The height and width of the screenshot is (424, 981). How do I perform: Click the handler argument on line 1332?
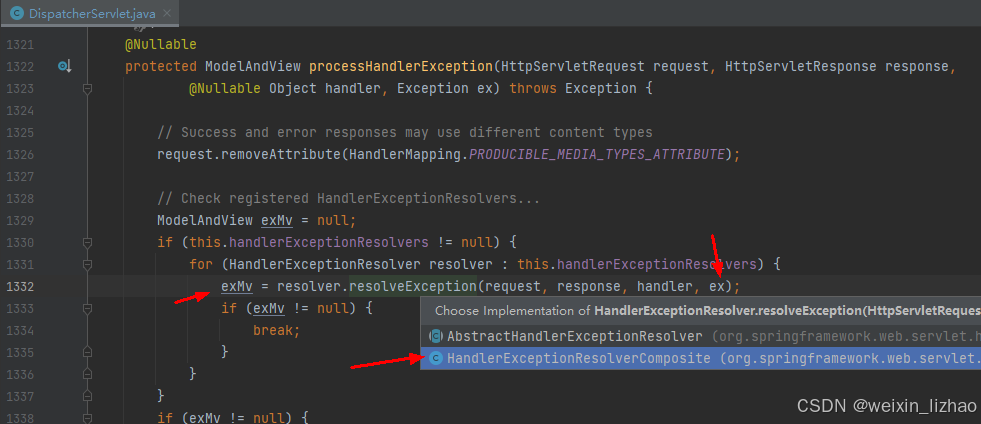pyautogui.click(x=665, y=286)
